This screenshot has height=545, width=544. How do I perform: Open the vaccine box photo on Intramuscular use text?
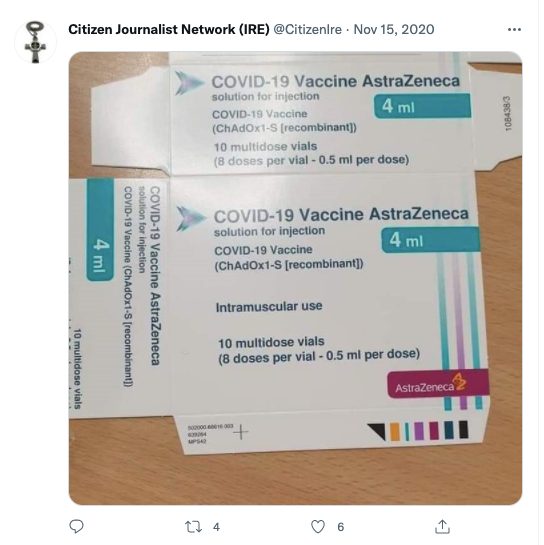269,307
